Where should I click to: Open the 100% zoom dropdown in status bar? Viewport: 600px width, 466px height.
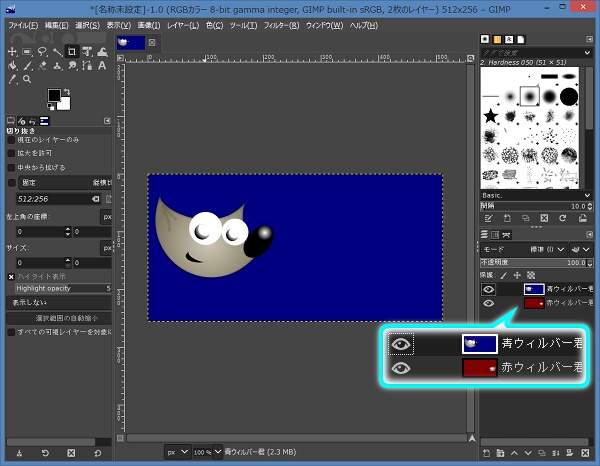pyautogui.click(x=206, y=452)
